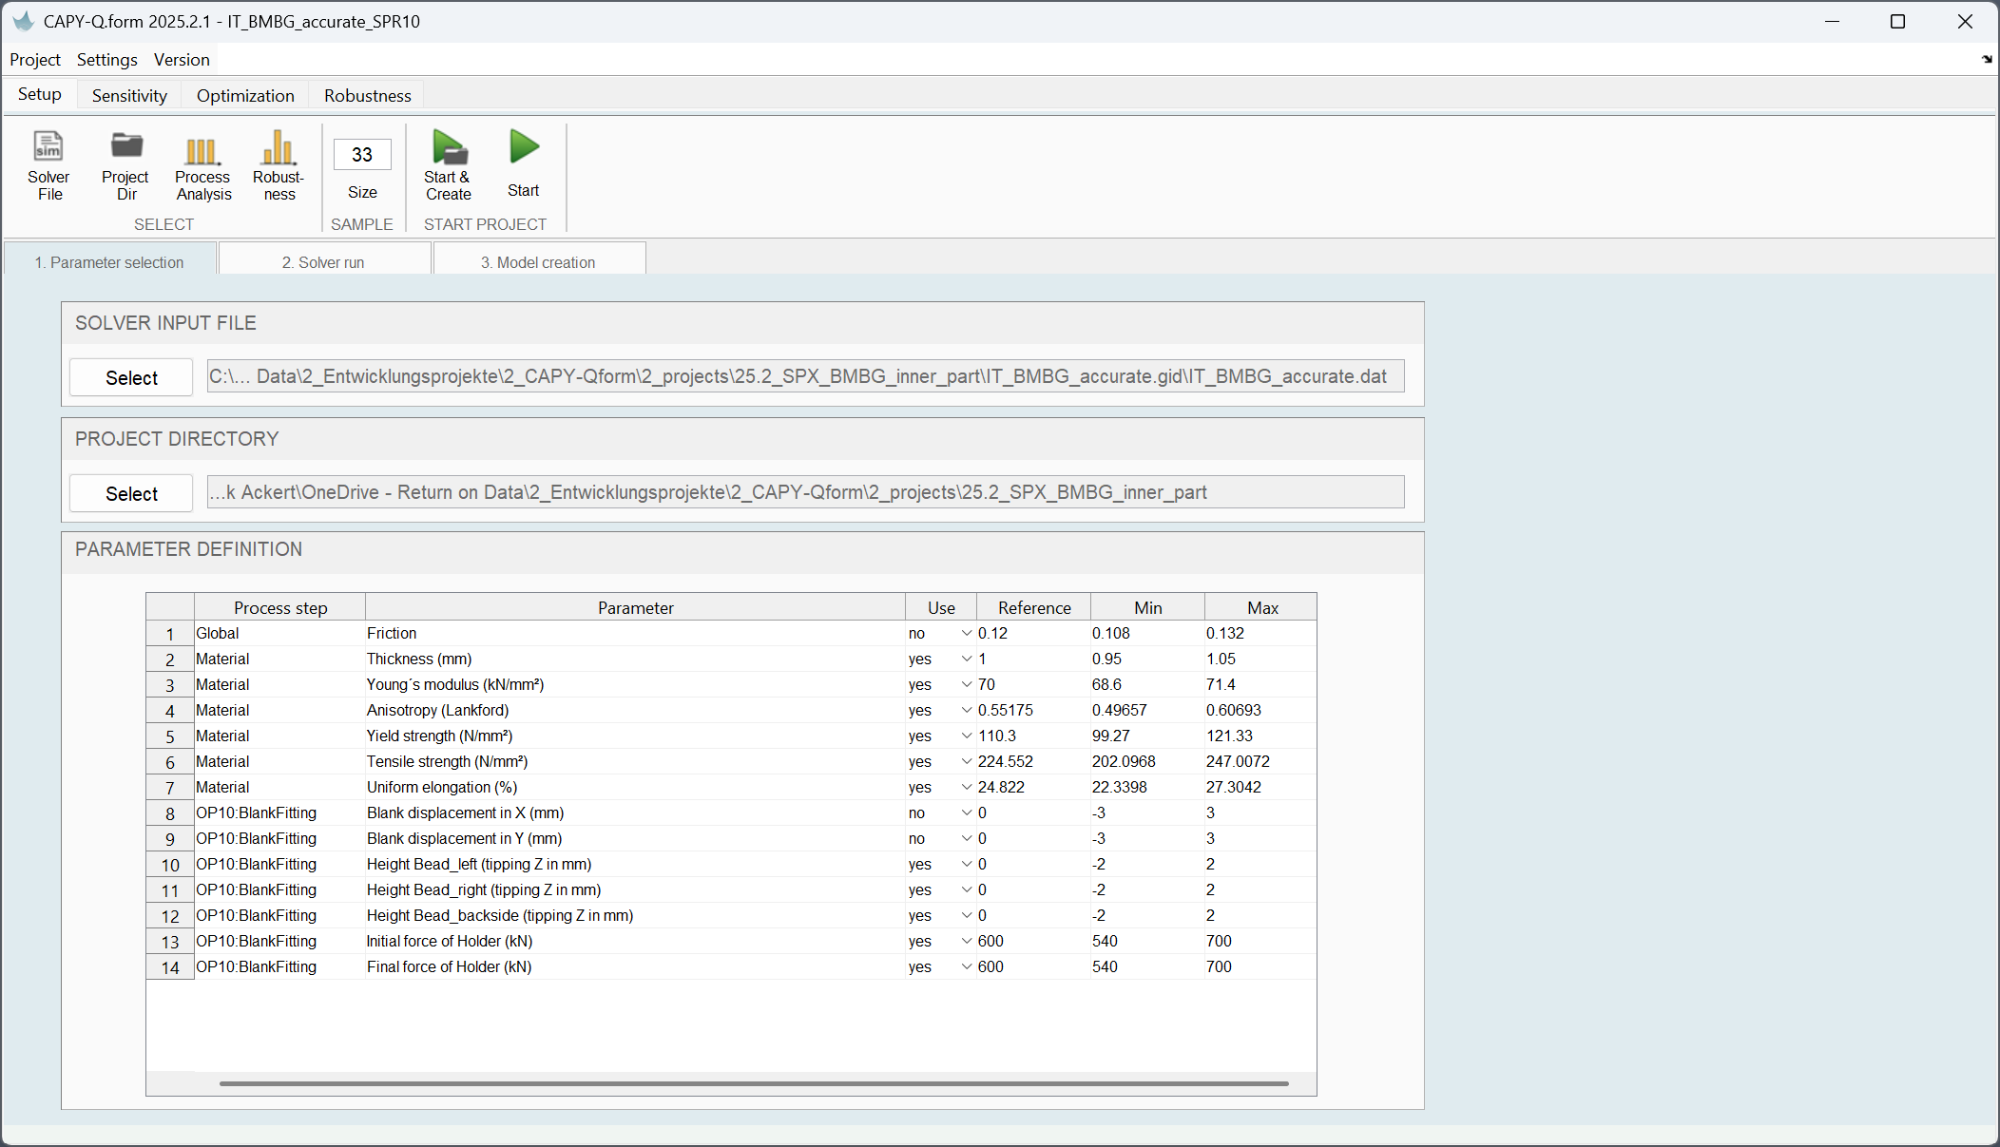Image resolution: width=2000 pixels, height=1147 pixels.
Task: Click the Height Bead_backside parameter cell
Action: click(x=635, y=916)
